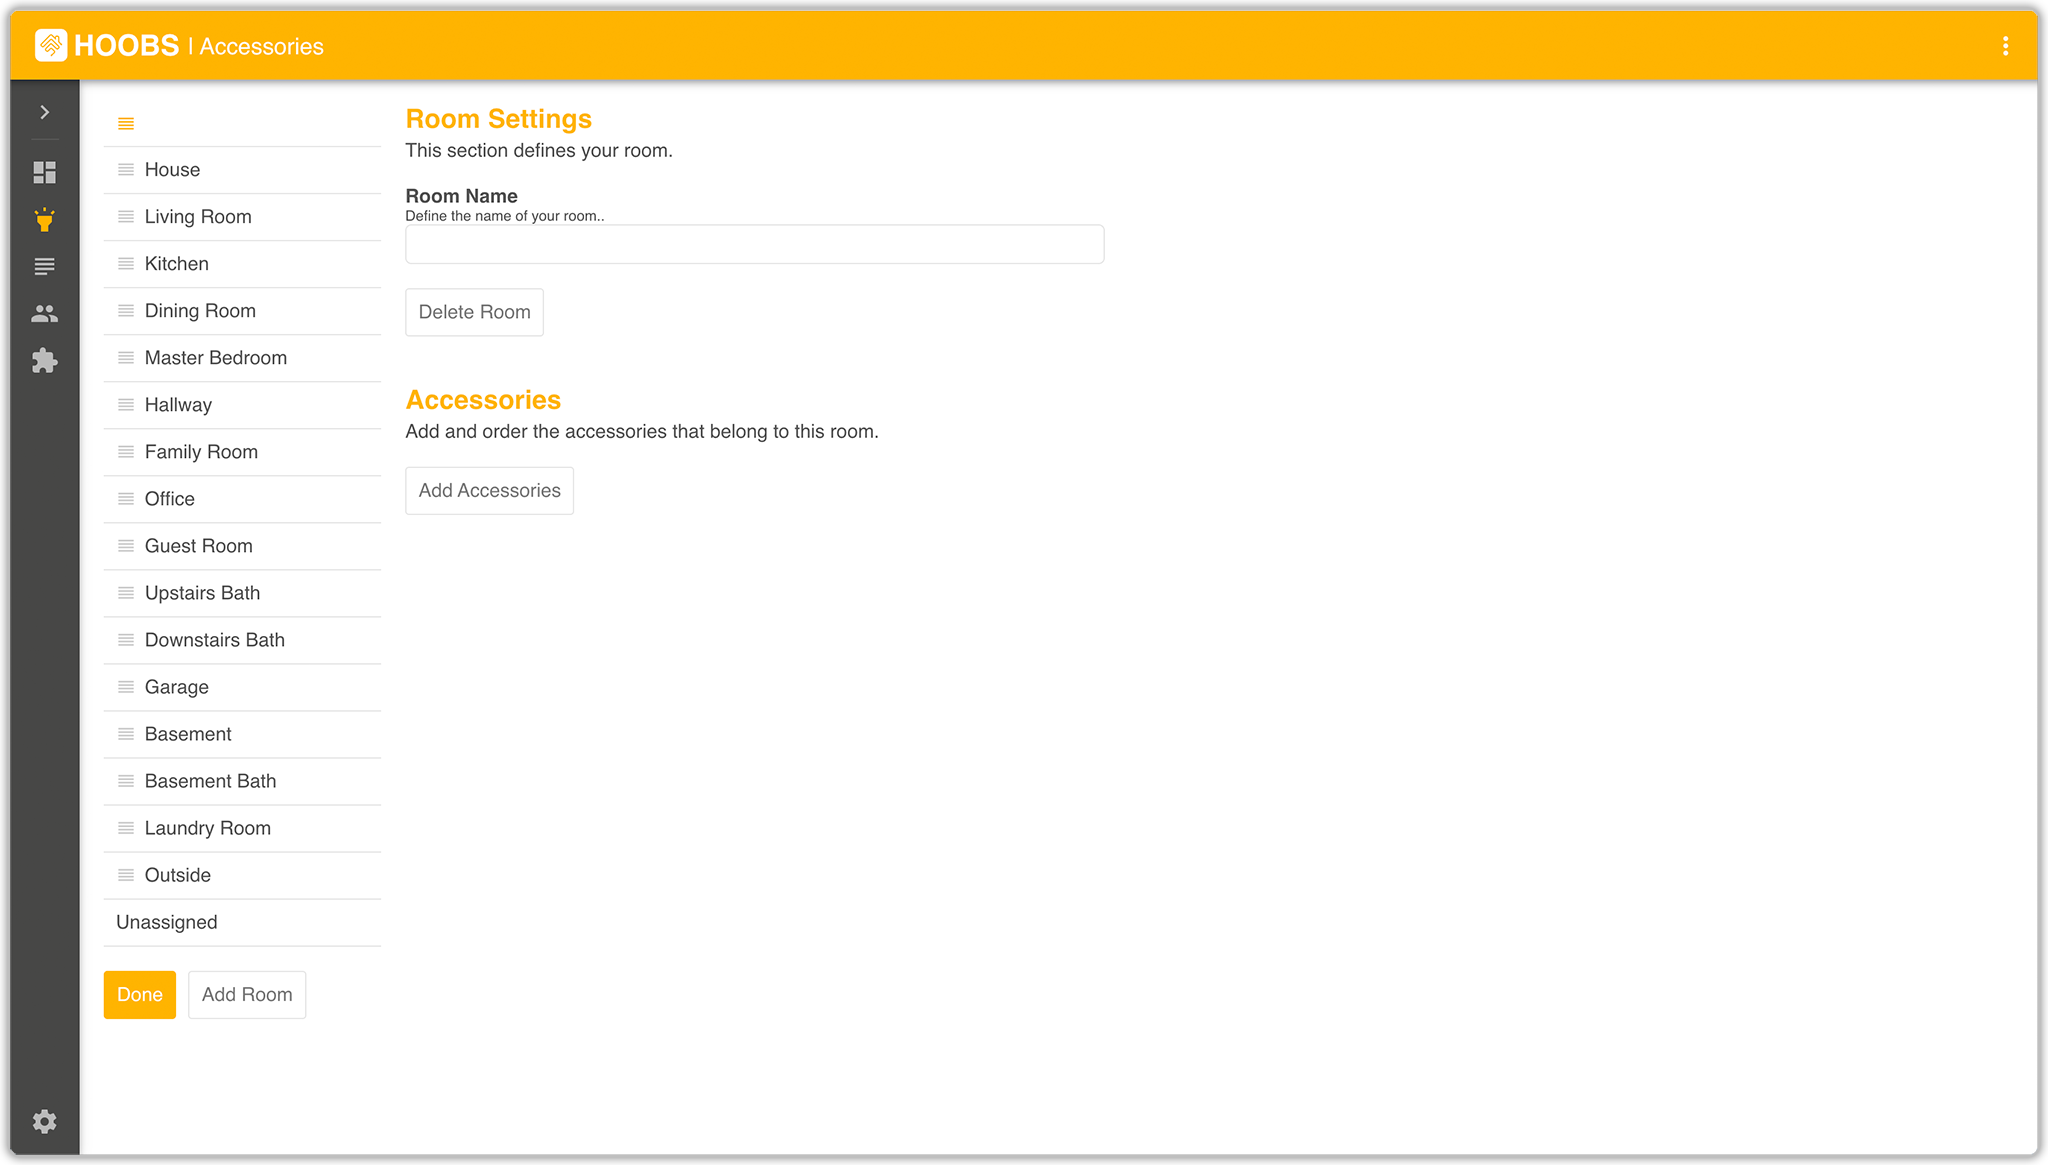Open the Accessories flashlight icon
The image size is (2048, 1165).
(44, 220)
